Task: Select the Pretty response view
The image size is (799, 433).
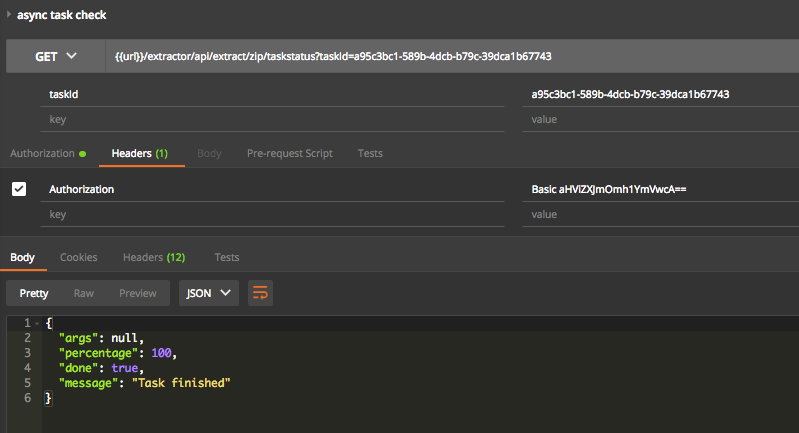Action: pos(34,293)
